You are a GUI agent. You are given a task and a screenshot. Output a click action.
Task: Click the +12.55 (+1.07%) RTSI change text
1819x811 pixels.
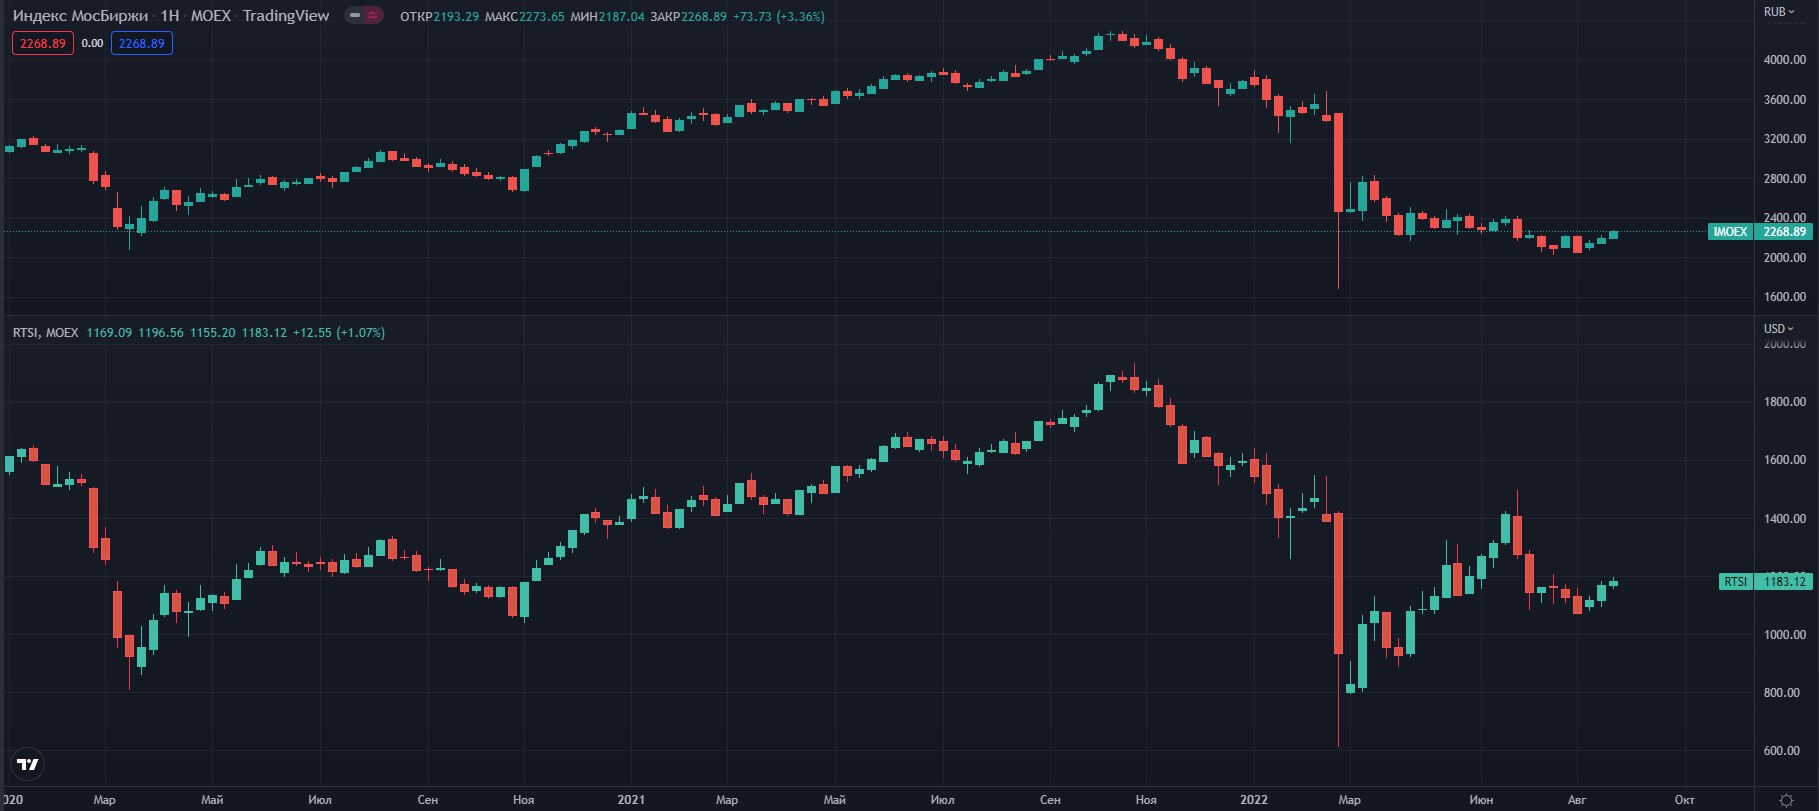(x=338, y=333)
